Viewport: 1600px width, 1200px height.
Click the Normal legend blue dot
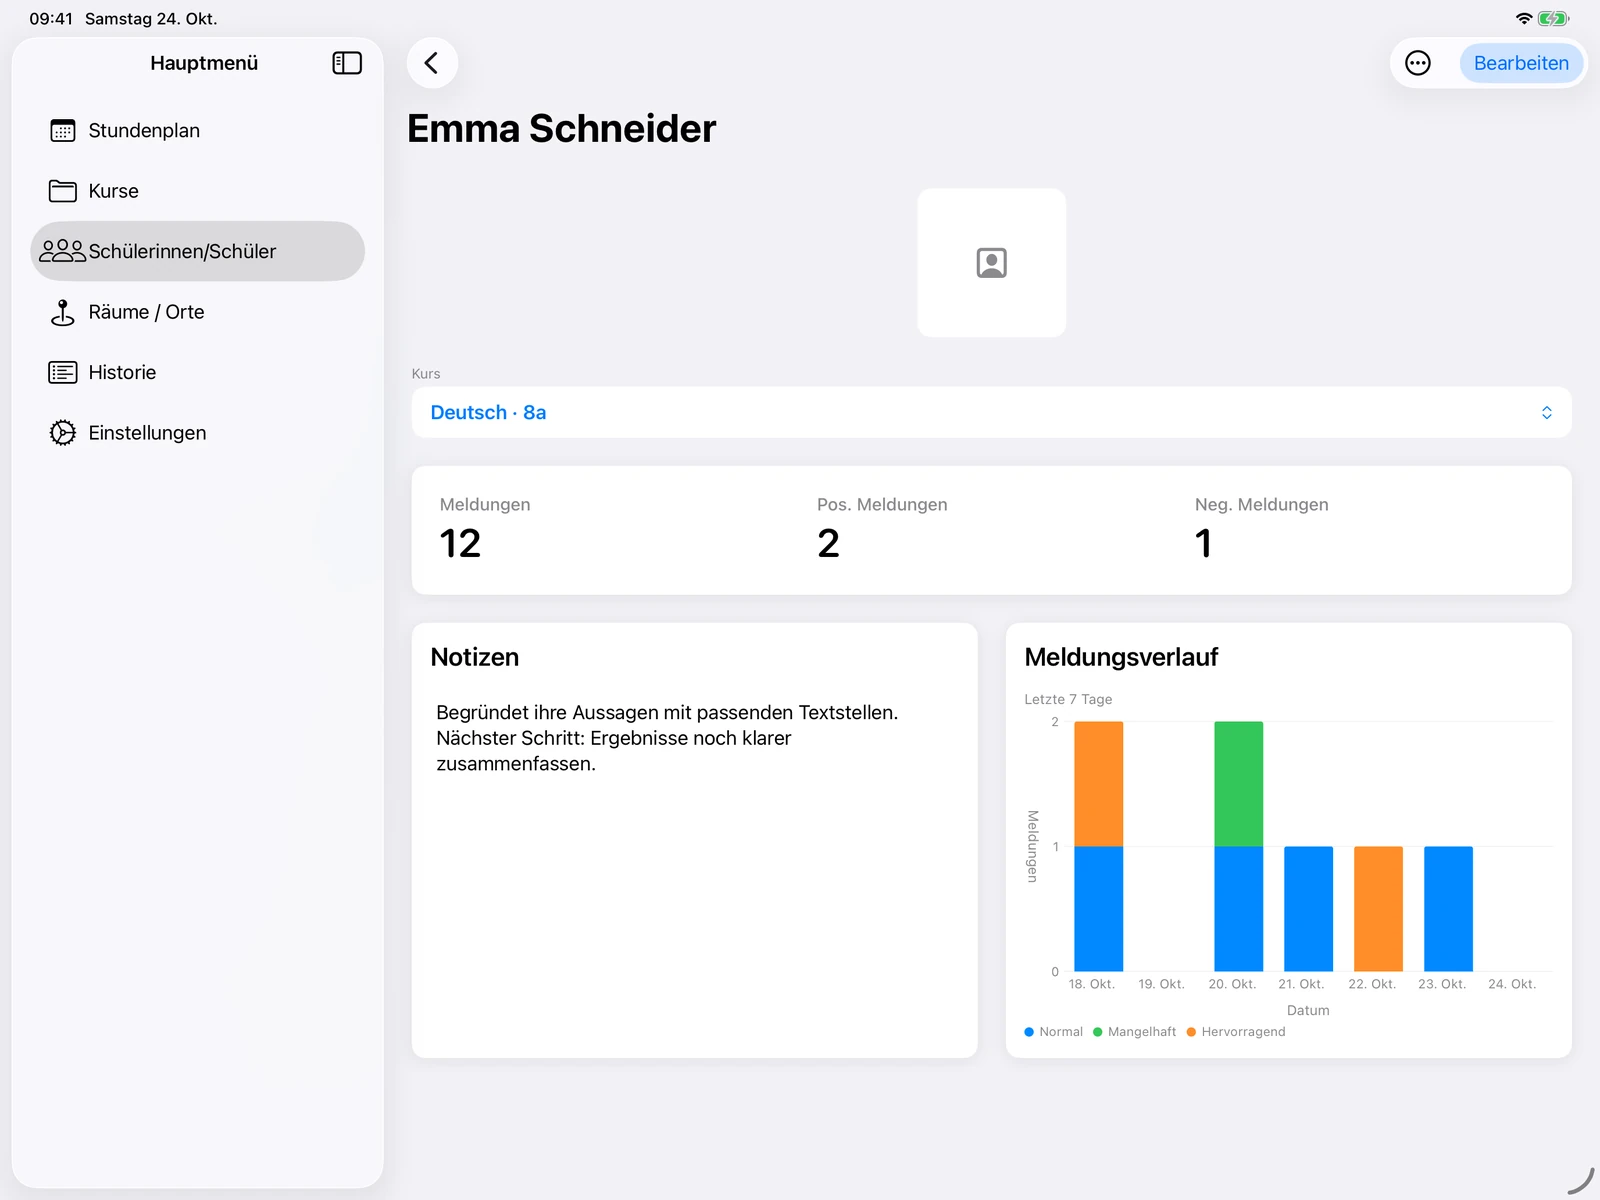point(1029,1032)
